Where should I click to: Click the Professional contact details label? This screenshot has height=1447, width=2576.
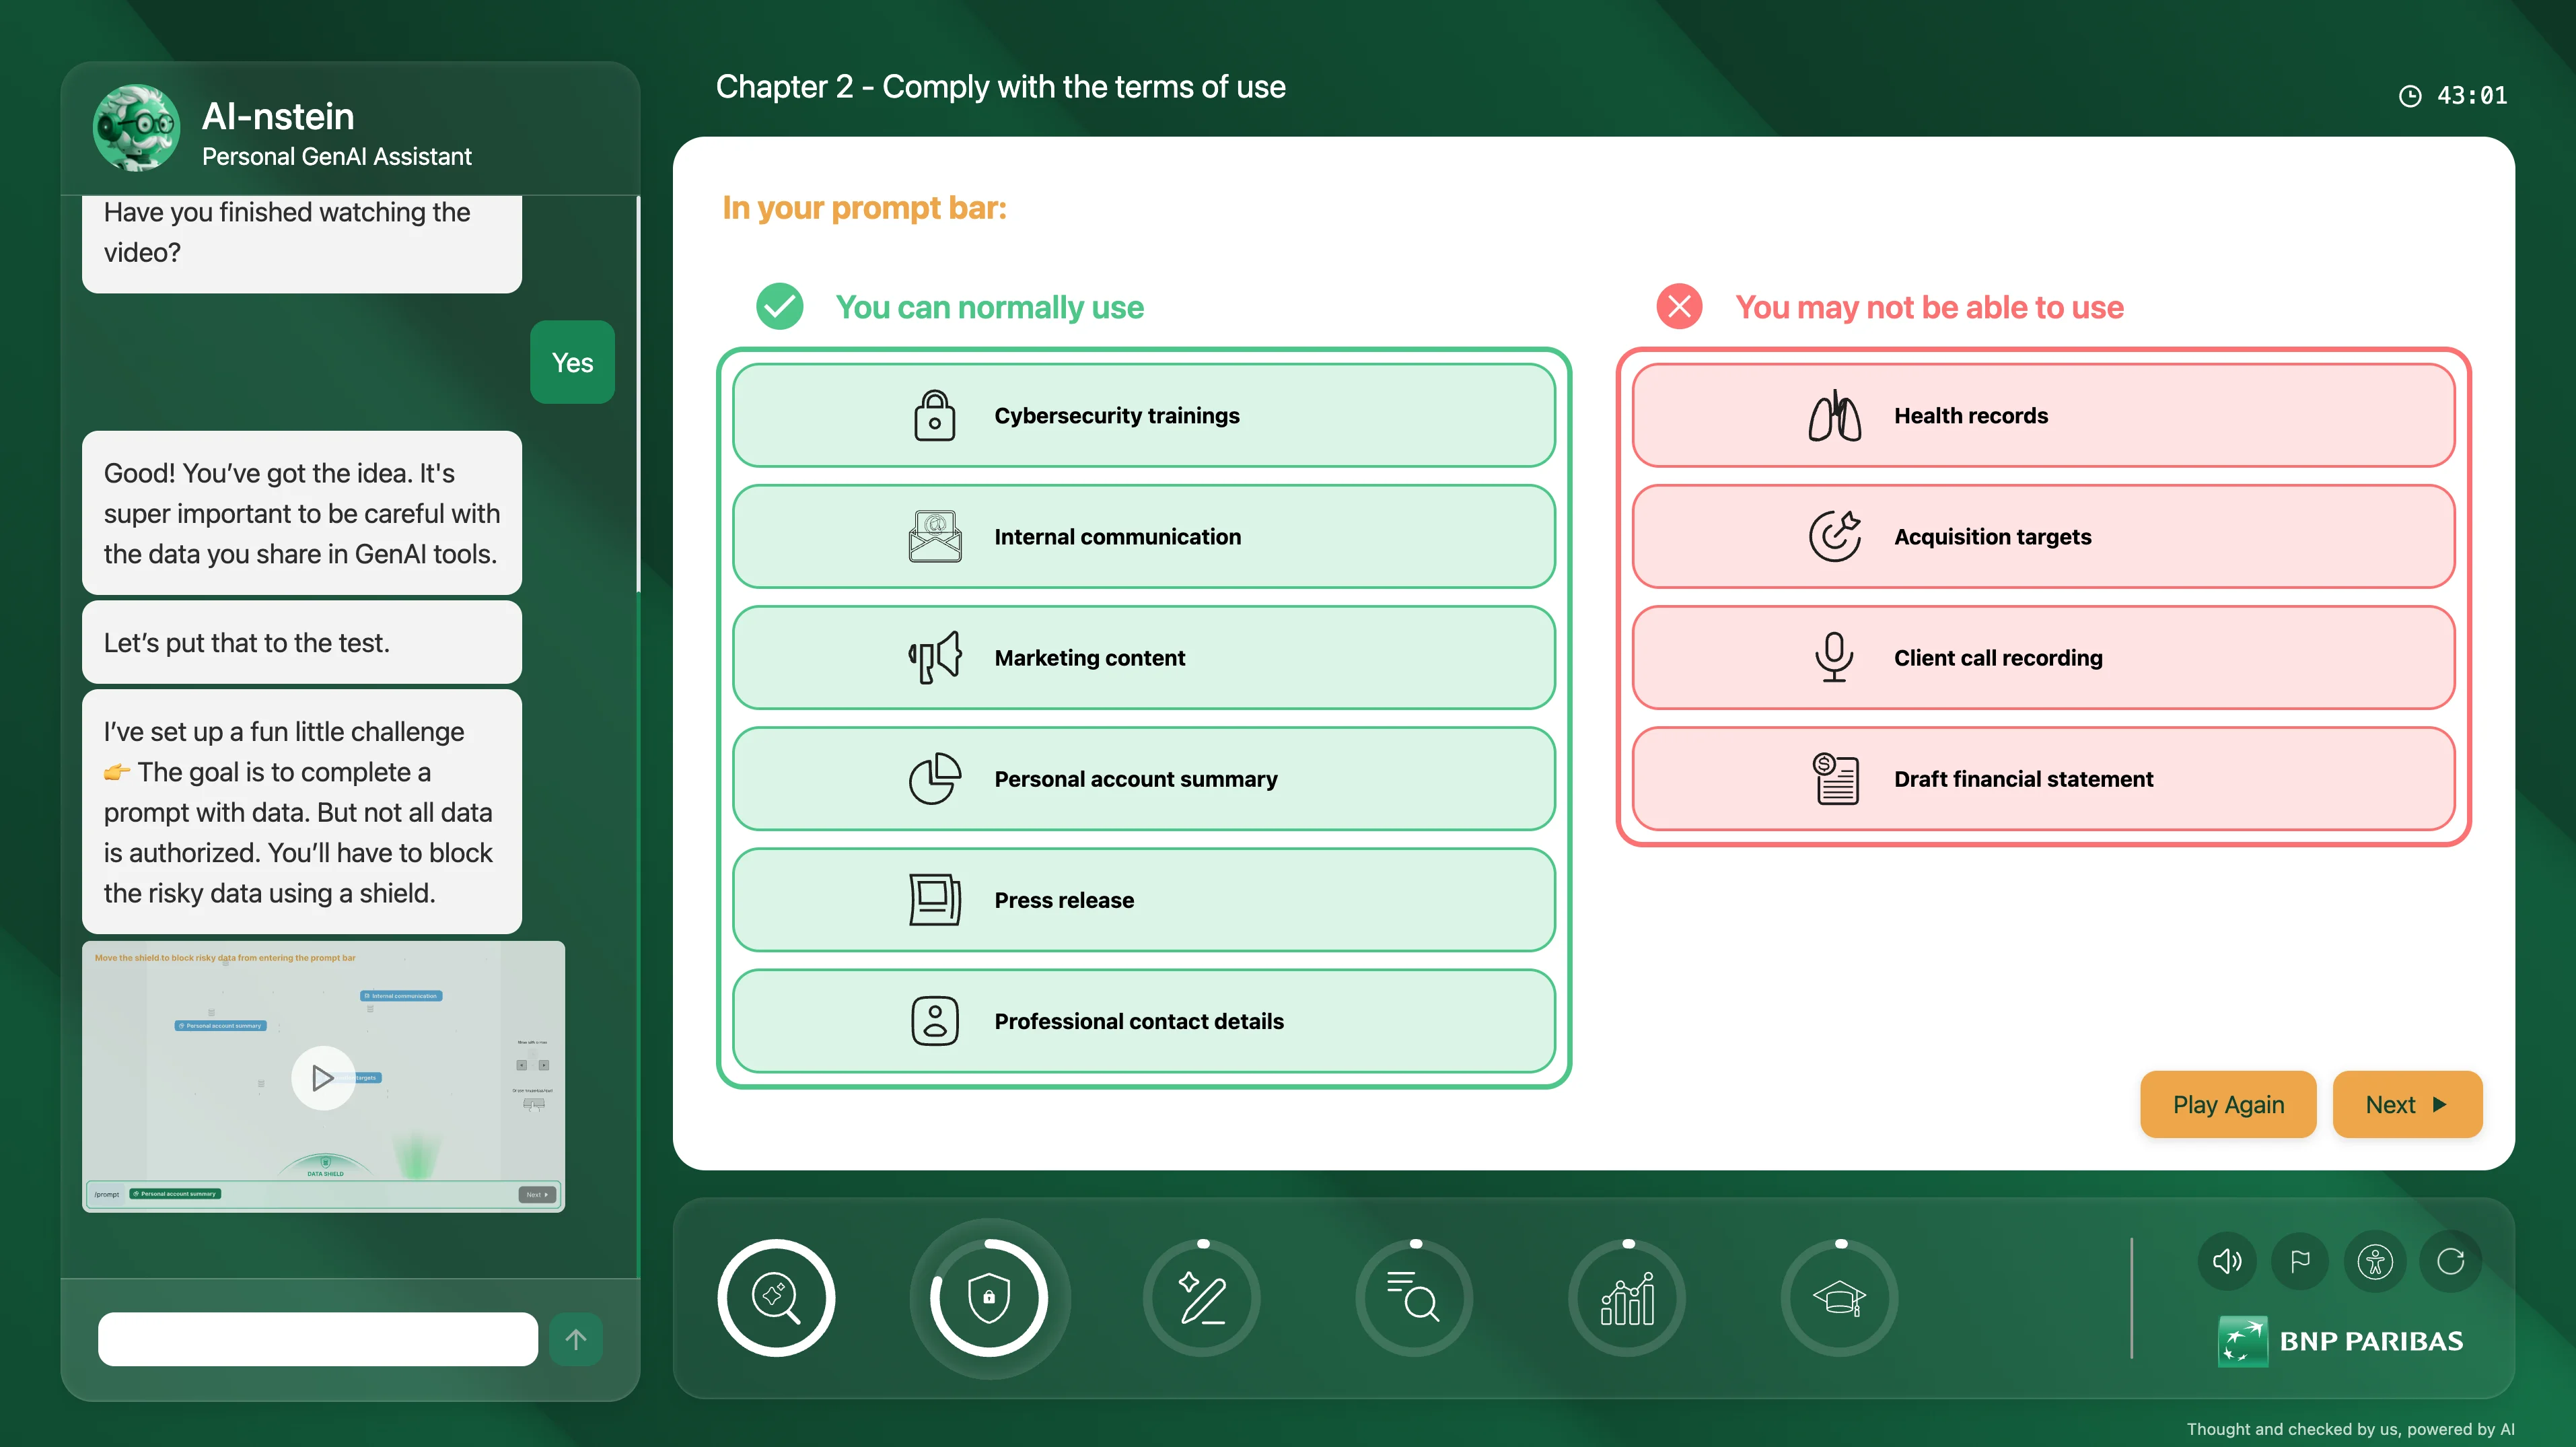pyautogui.click(x=1138, y=1020)
